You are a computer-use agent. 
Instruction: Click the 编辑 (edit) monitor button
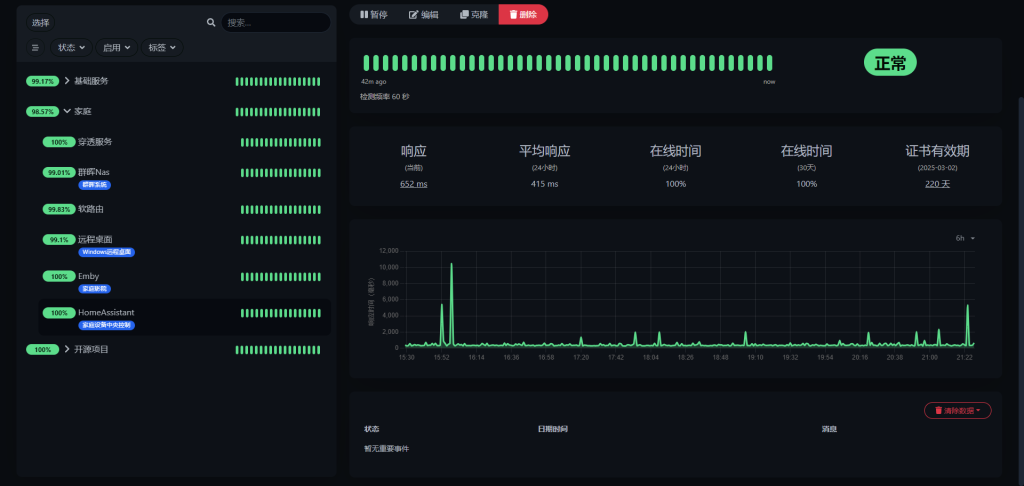[x=424, y=14]
